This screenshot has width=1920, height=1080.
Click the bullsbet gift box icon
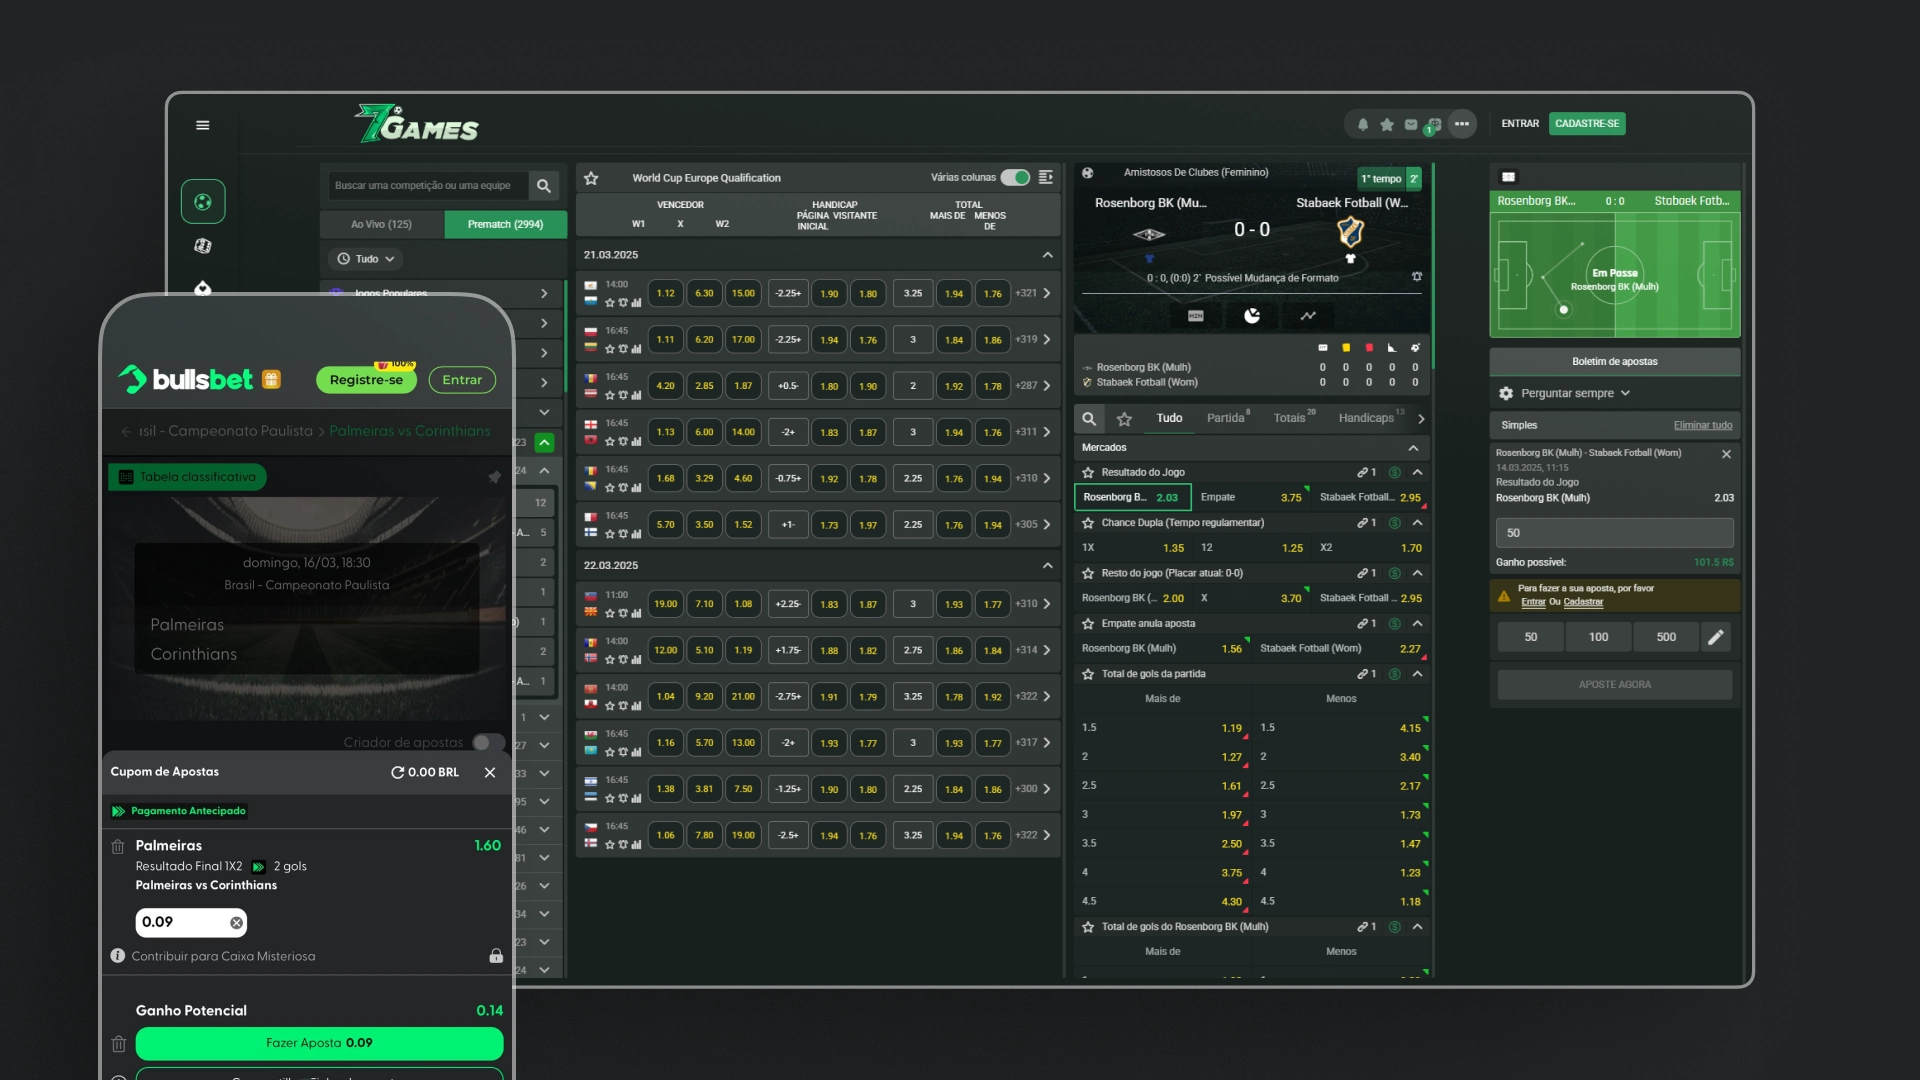[271, 380]
